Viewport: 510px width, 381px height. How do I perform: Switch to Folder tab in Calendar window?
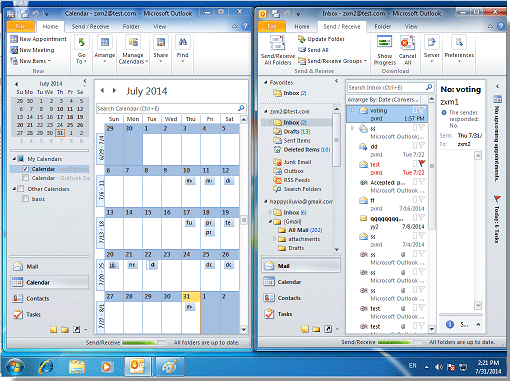click(131, 26)
